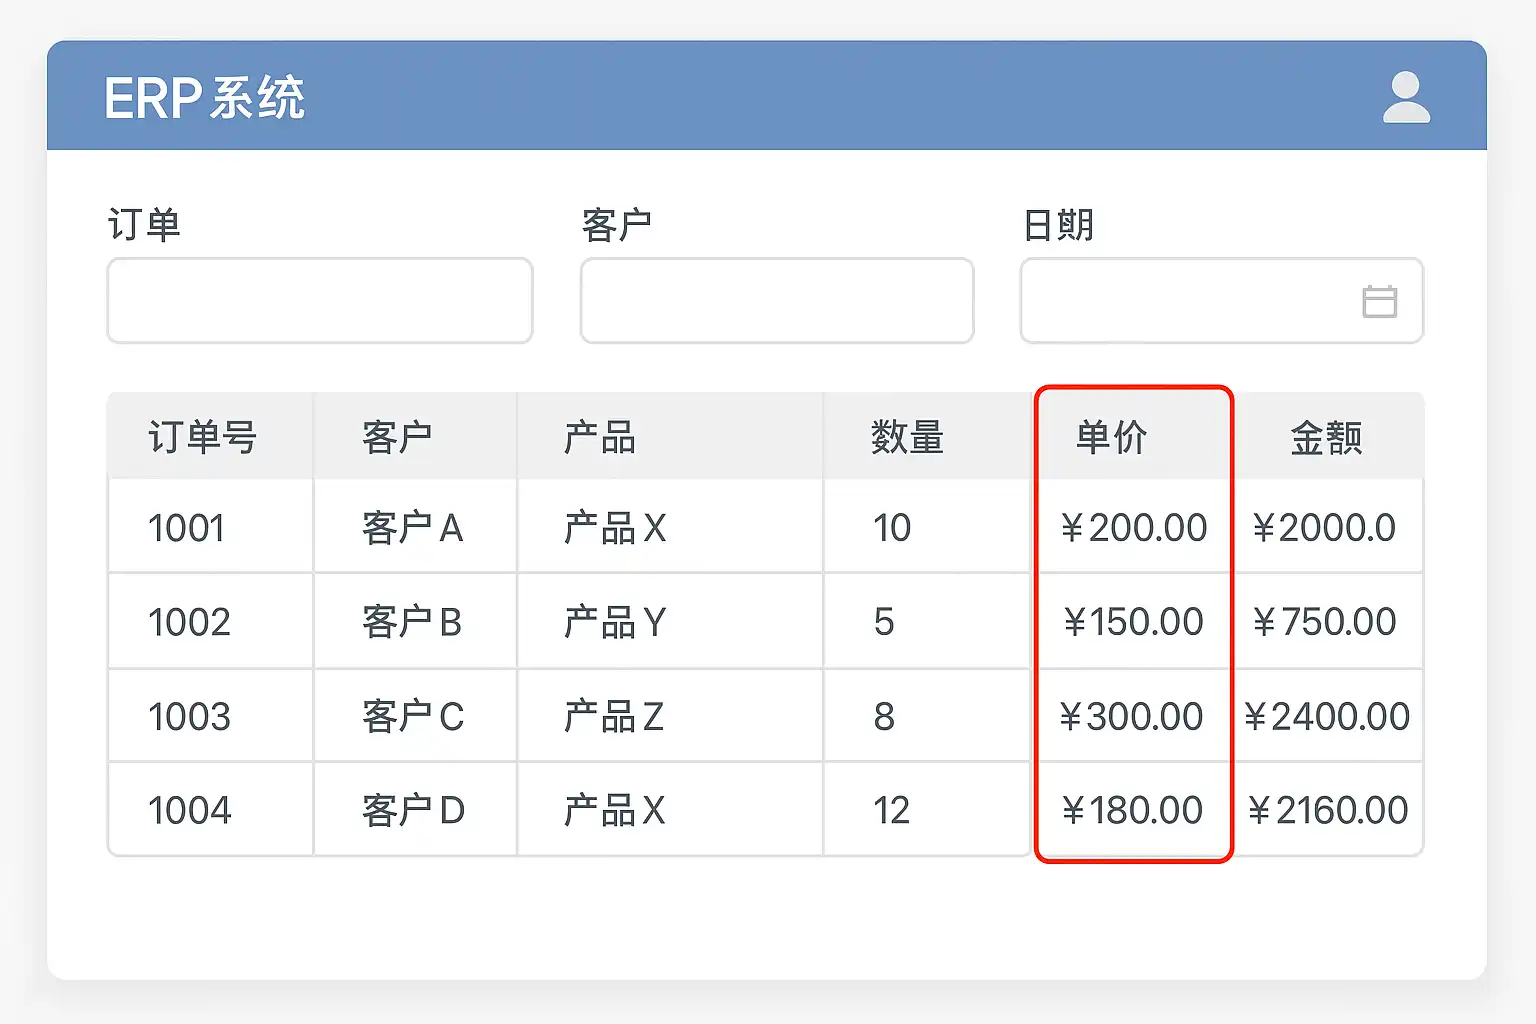Viewport: 1536px width, 1024px height.
Task: Click order 1003 in the table
Action: [189, 716]
